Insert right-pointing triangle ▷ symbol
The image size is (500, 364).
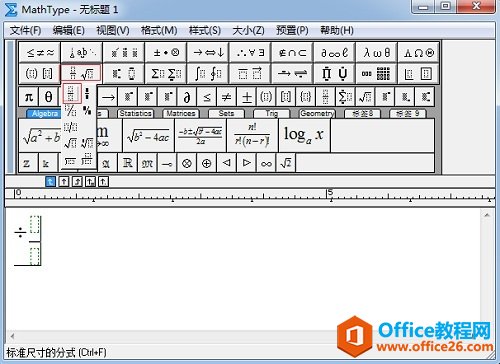[247, 163]
